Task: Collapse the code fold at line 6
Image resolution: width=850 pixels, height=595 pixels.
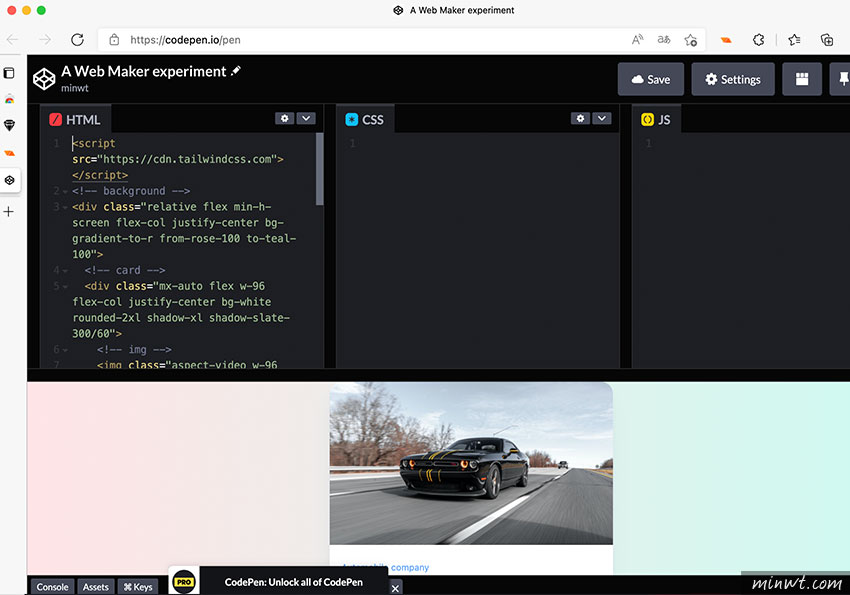Action: click(65, 350)
